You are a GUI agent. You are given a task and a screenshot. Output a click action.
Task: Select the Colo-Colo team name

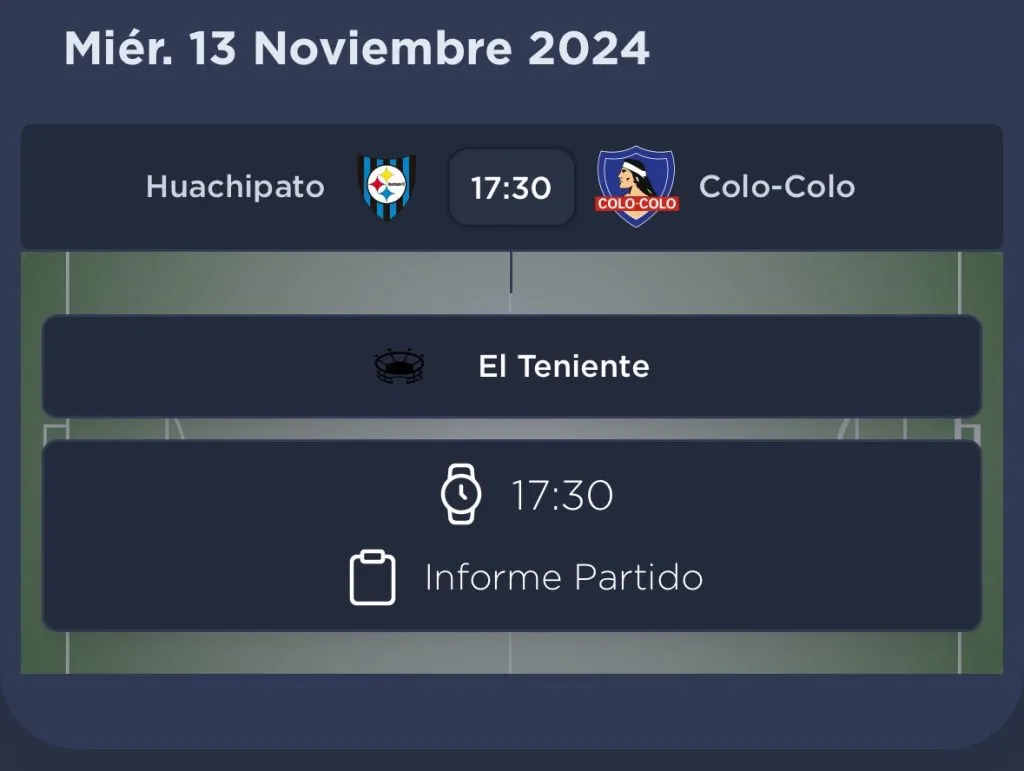[777, 187]
